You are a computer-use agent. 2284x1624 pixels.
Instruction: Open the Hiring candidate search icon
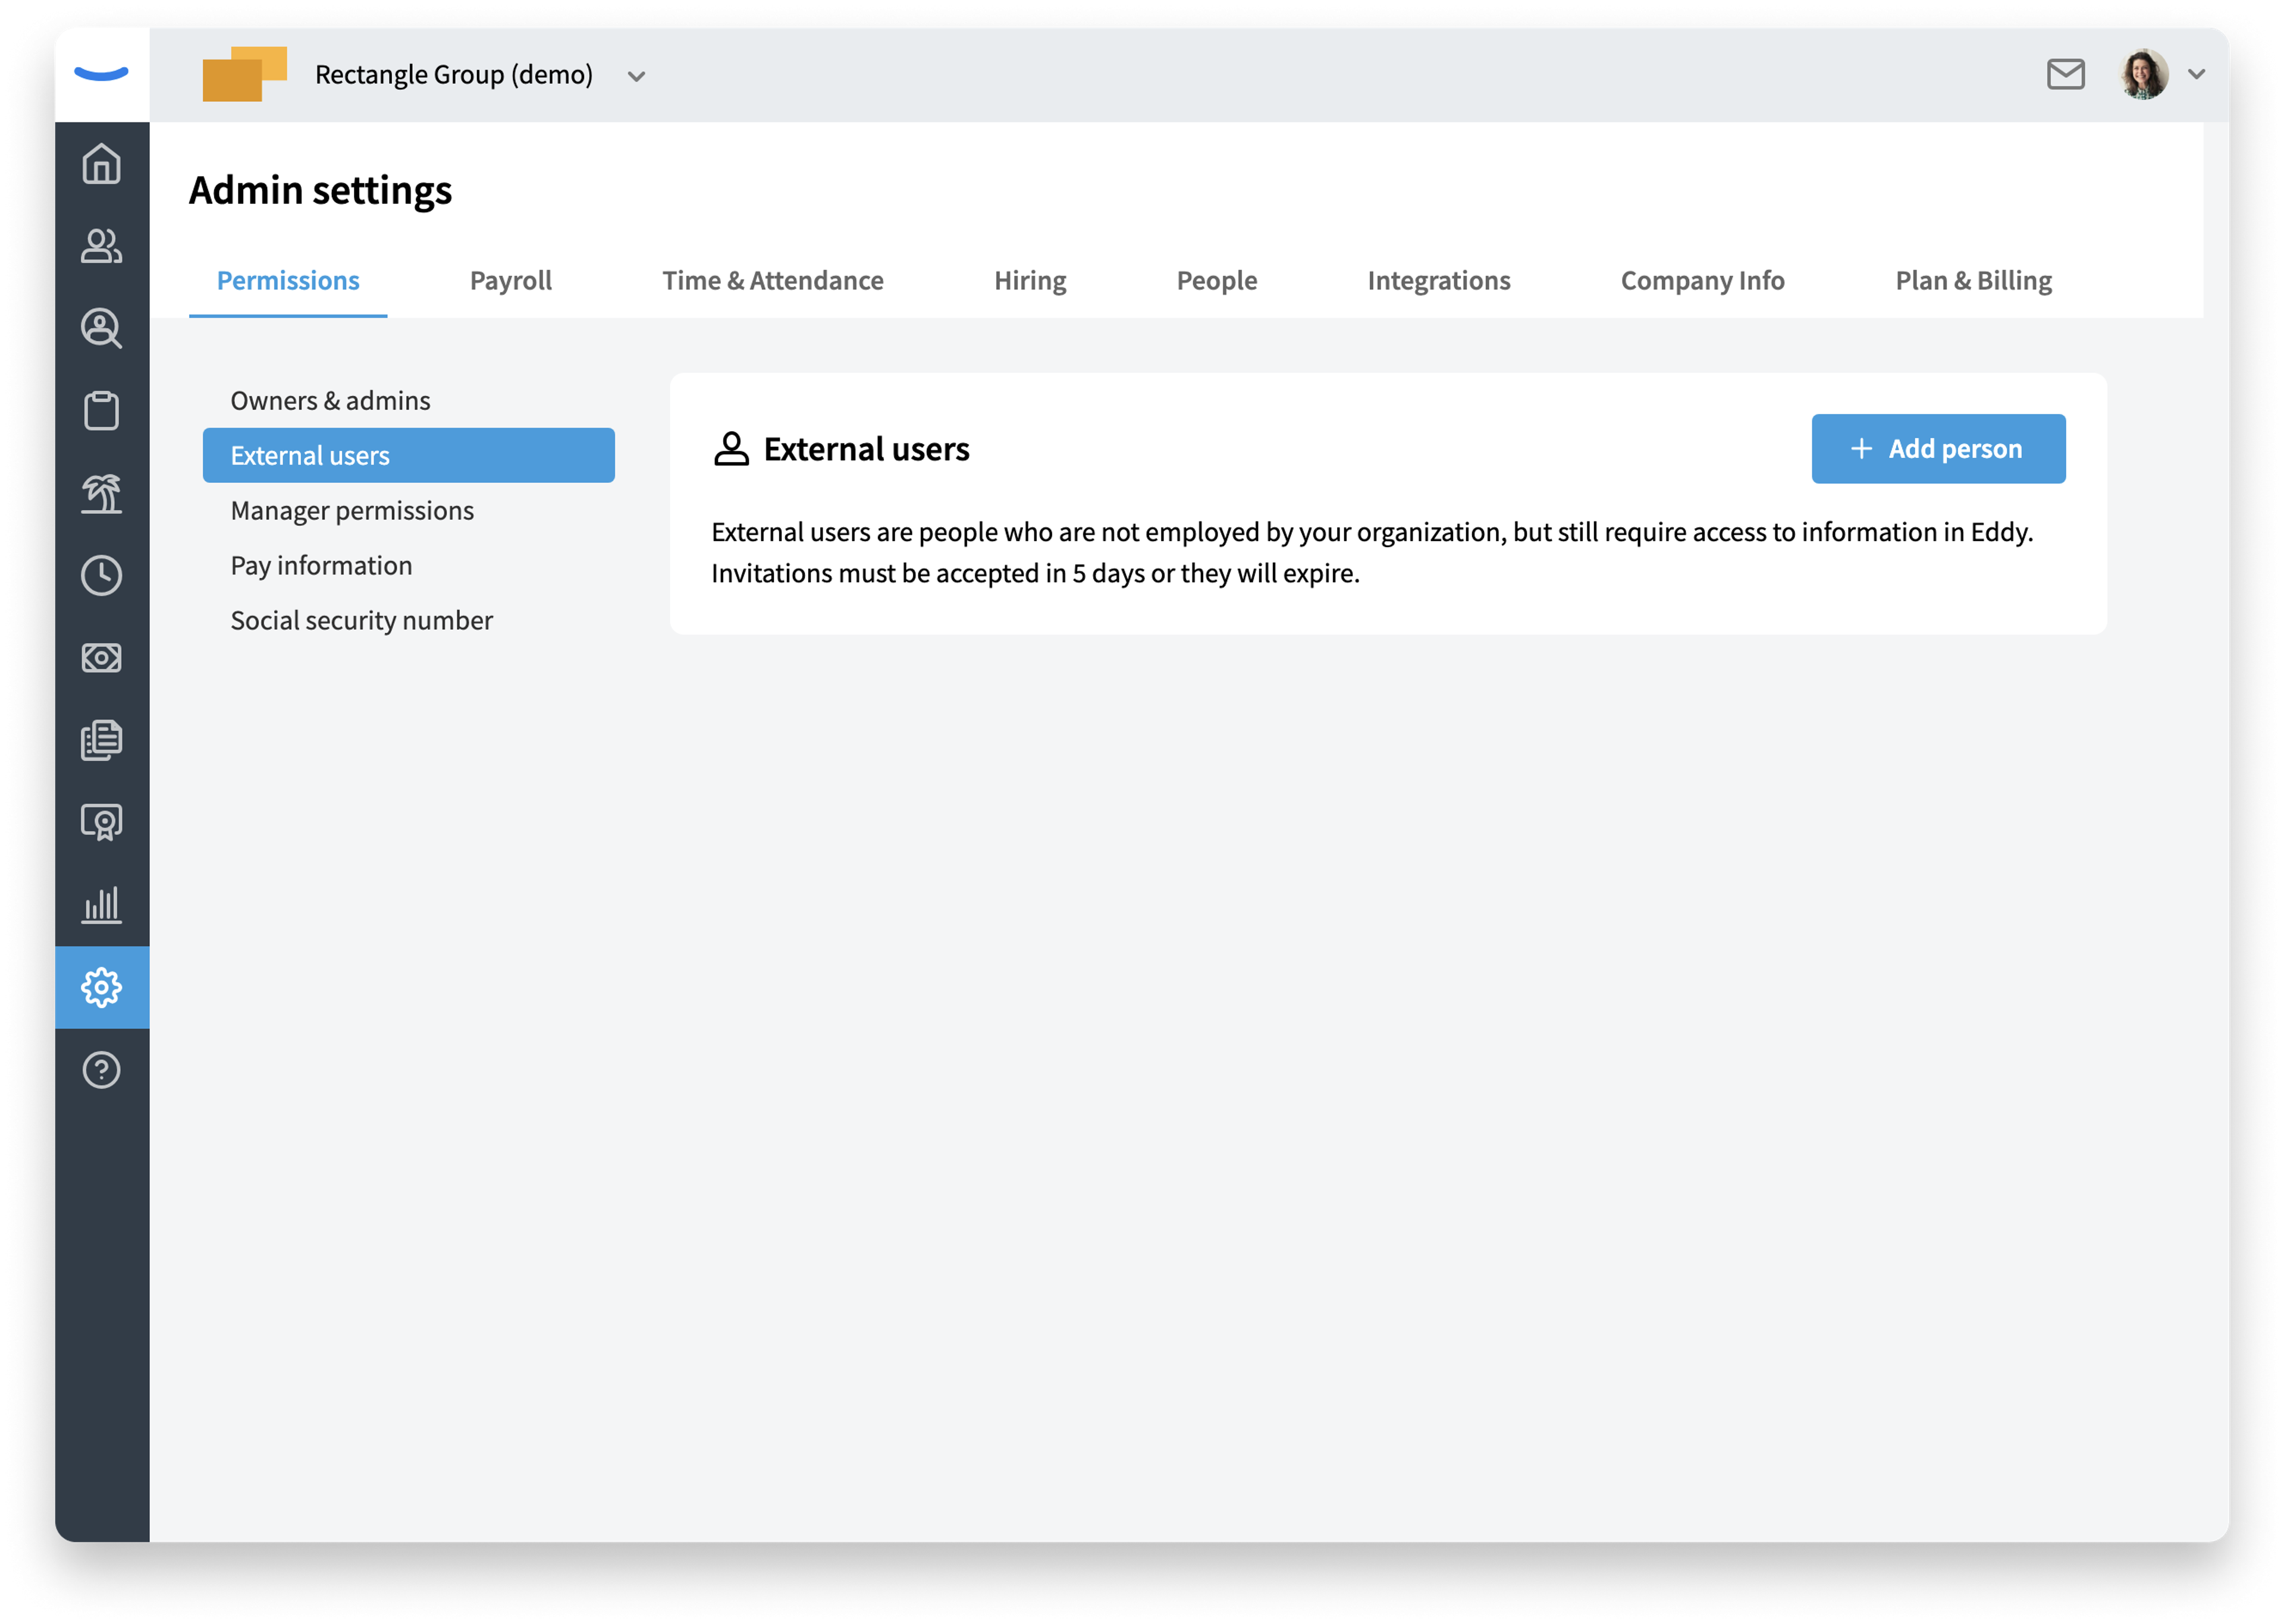point(101,328)
